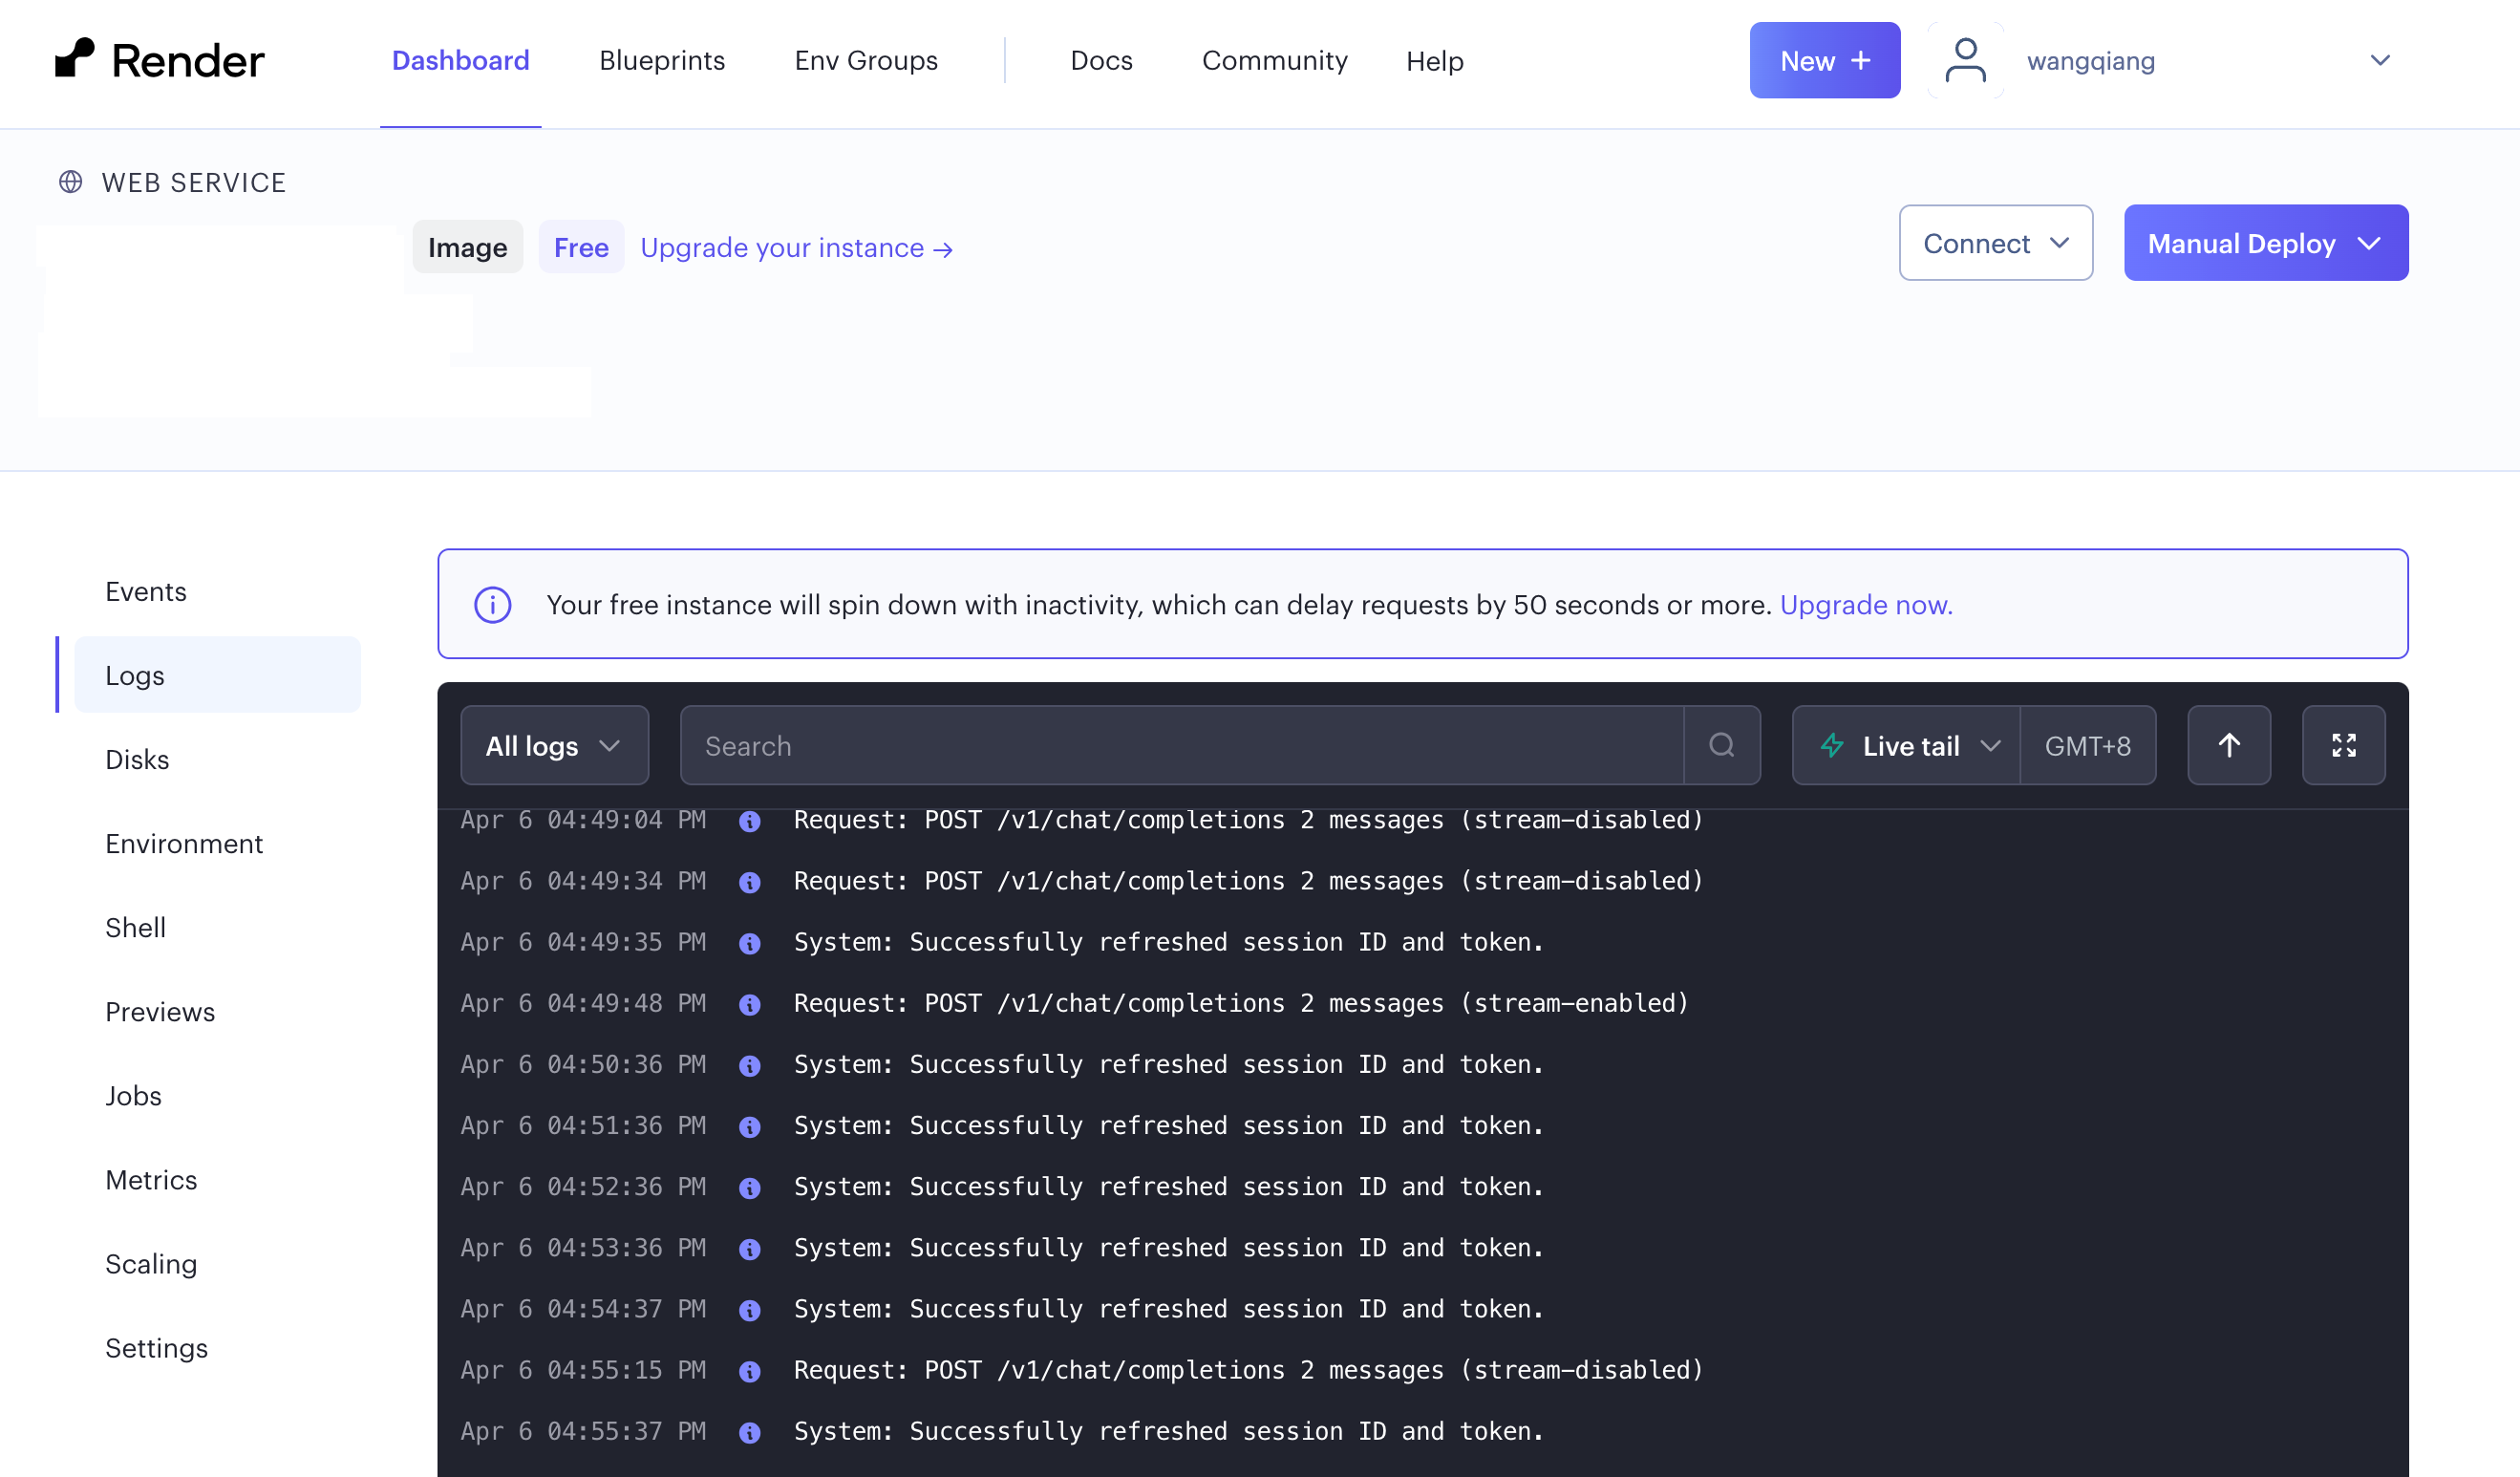Follow the Upgrade your instance link
Viewport: 2520px width, 1477px height.
(796, 247)
